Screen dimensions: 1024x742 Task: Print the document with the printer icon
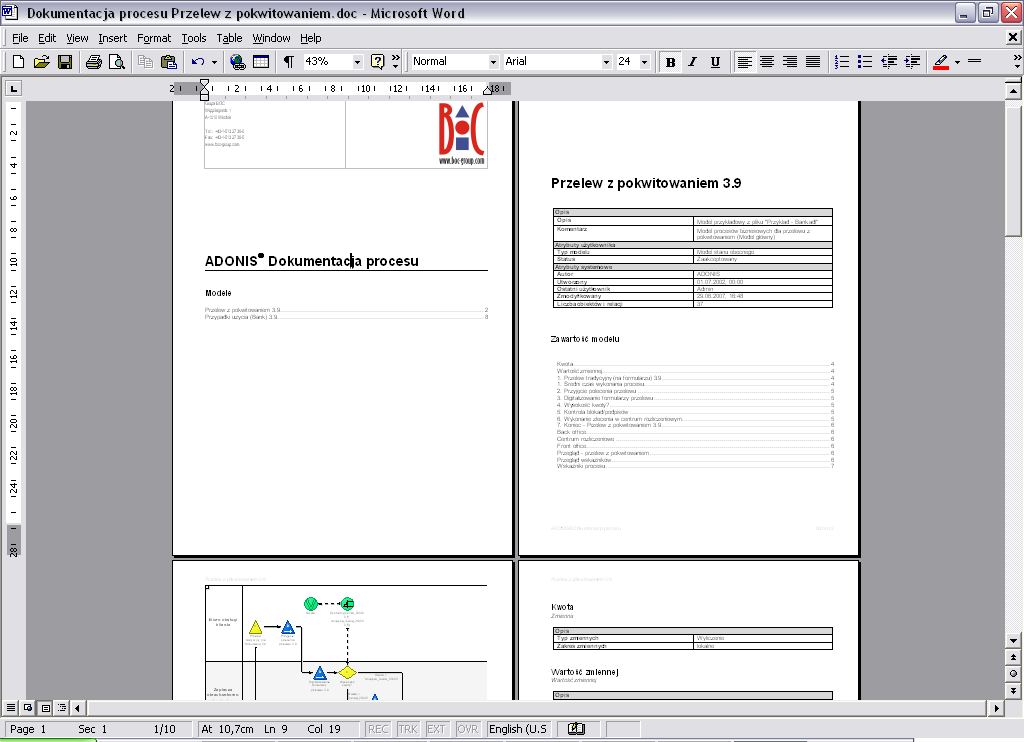pyautogui.click(x=93, y=61)
